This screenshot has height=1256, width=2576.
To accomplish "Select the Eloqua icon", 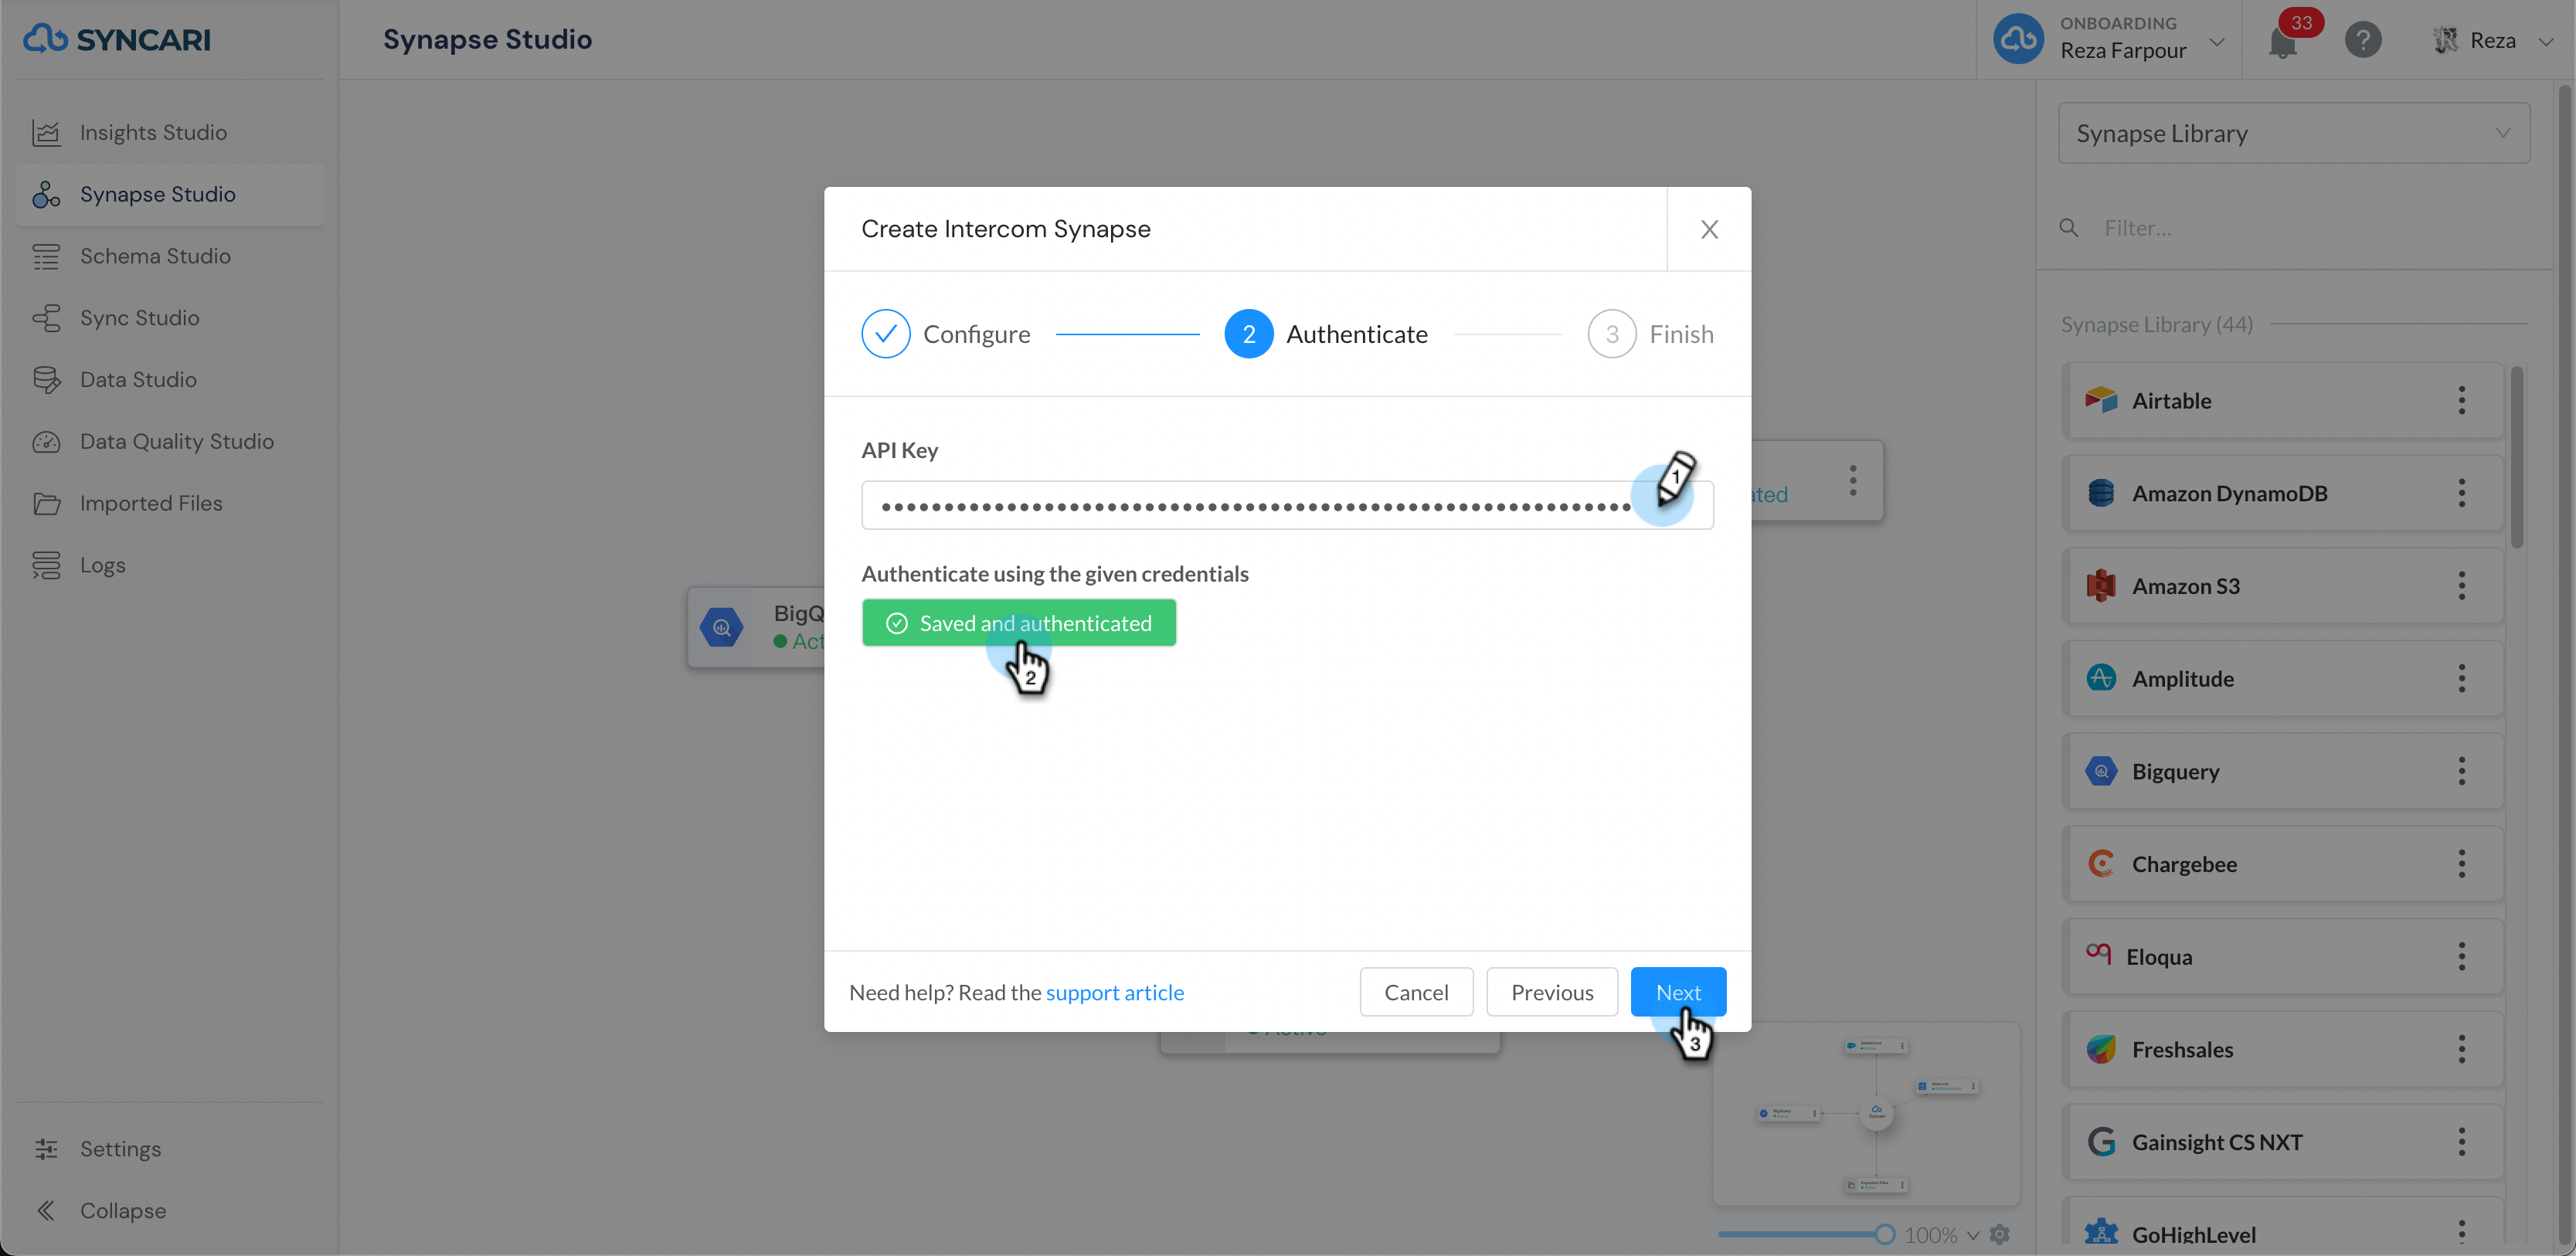I will (2098, 955).
